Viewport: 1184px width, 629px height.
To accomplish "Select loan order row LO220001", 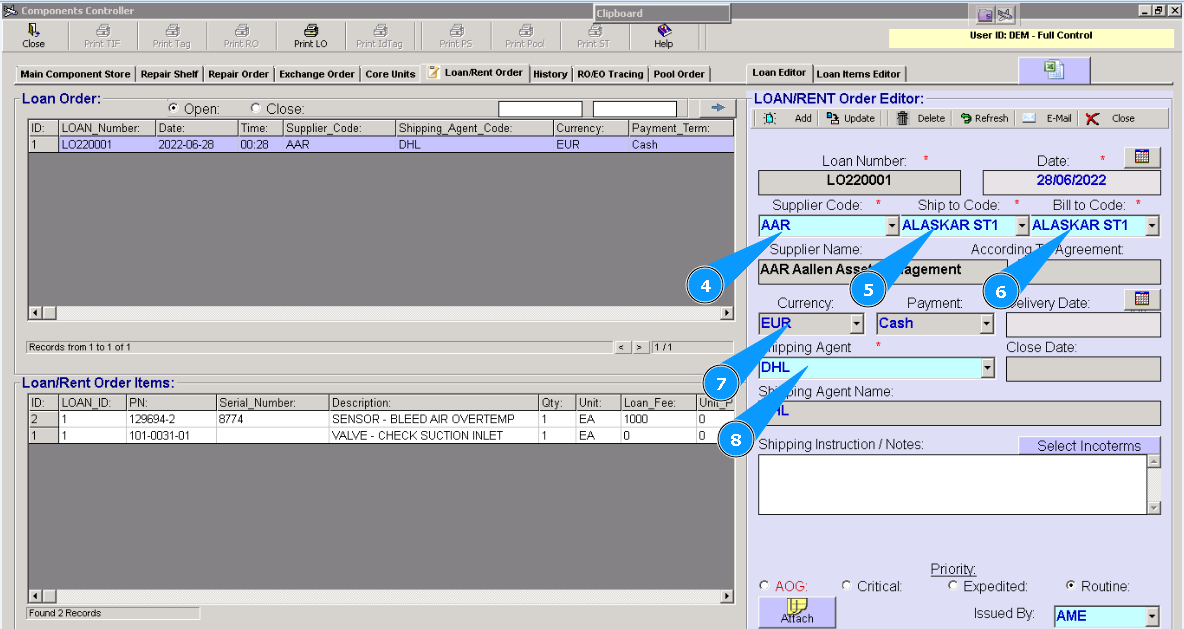I will tap(381, 144).
